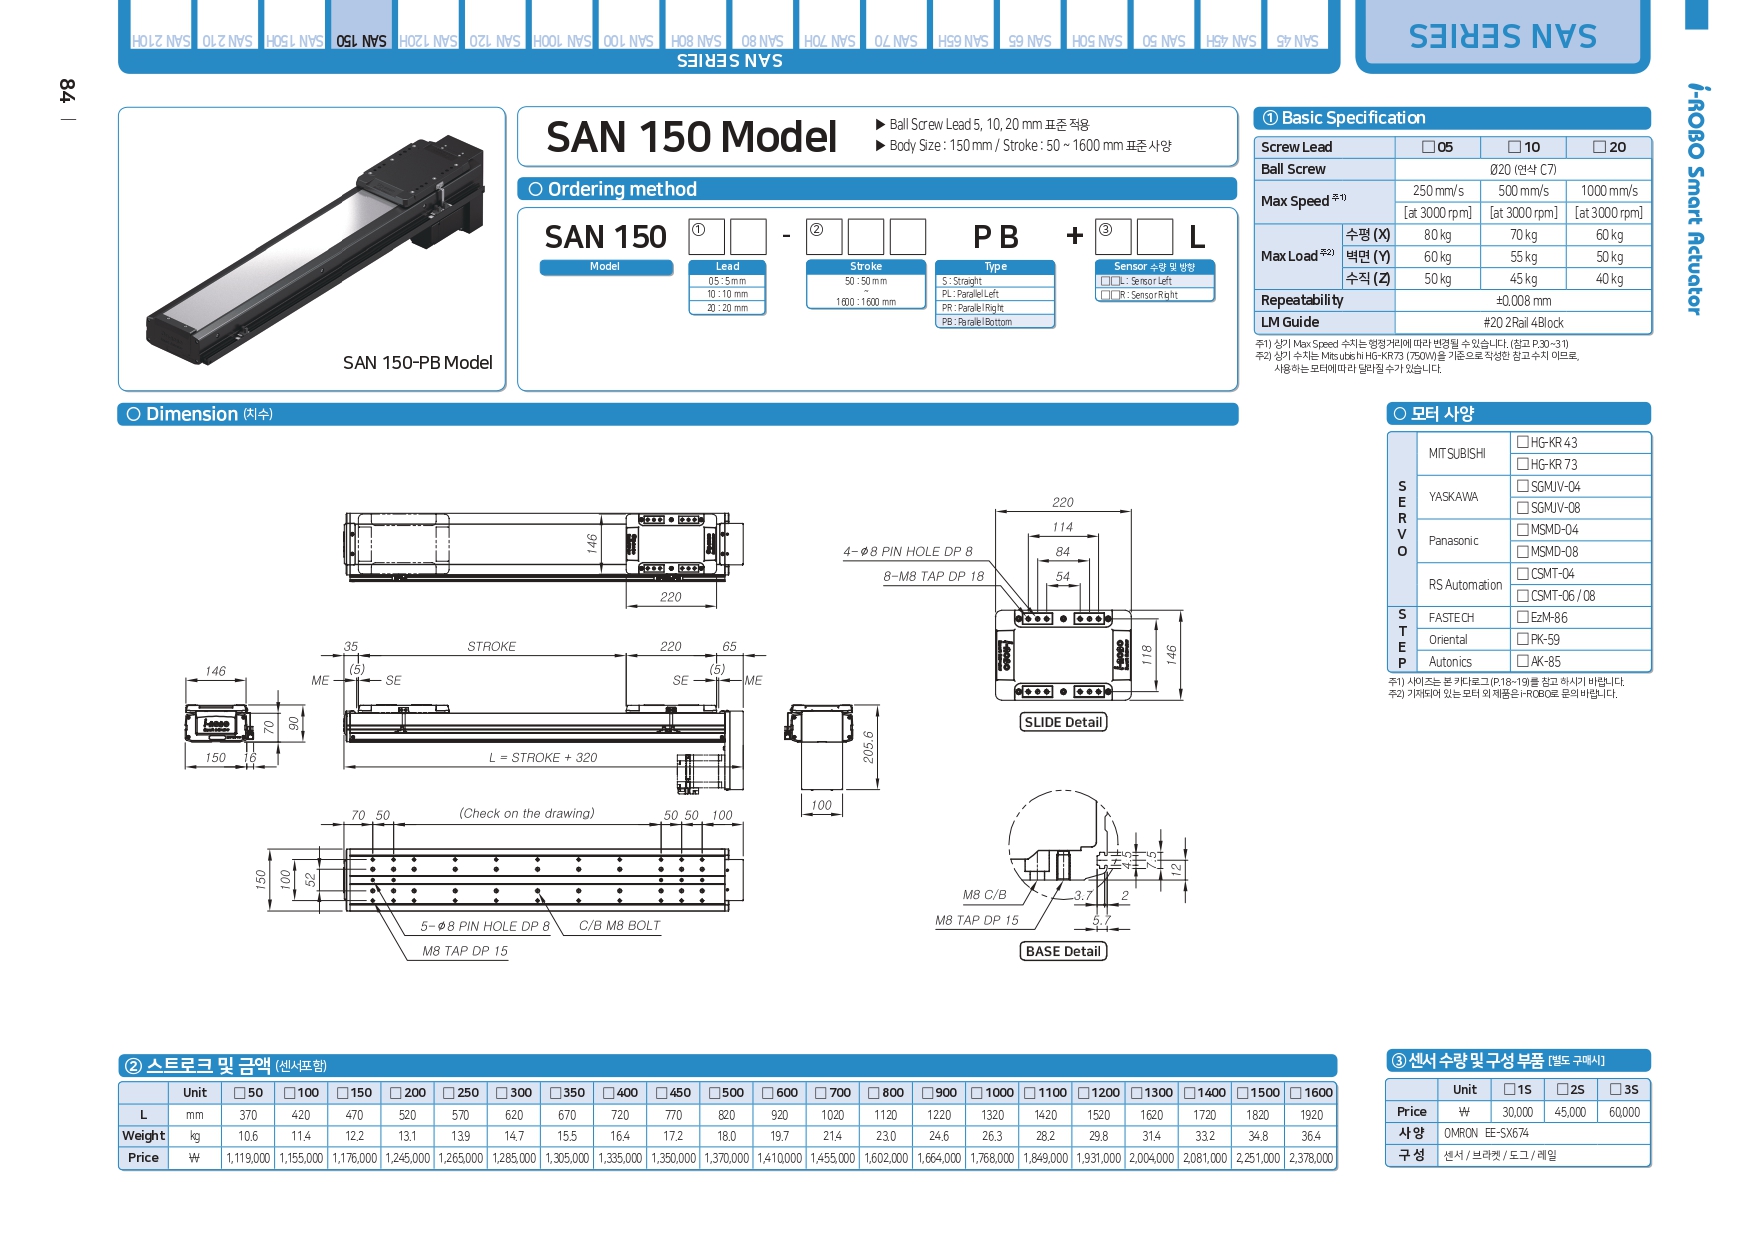This screenshot has height=1241, width=1754.
Task: Check the 500 stroke checkbox
Action: click(714, 1093)
